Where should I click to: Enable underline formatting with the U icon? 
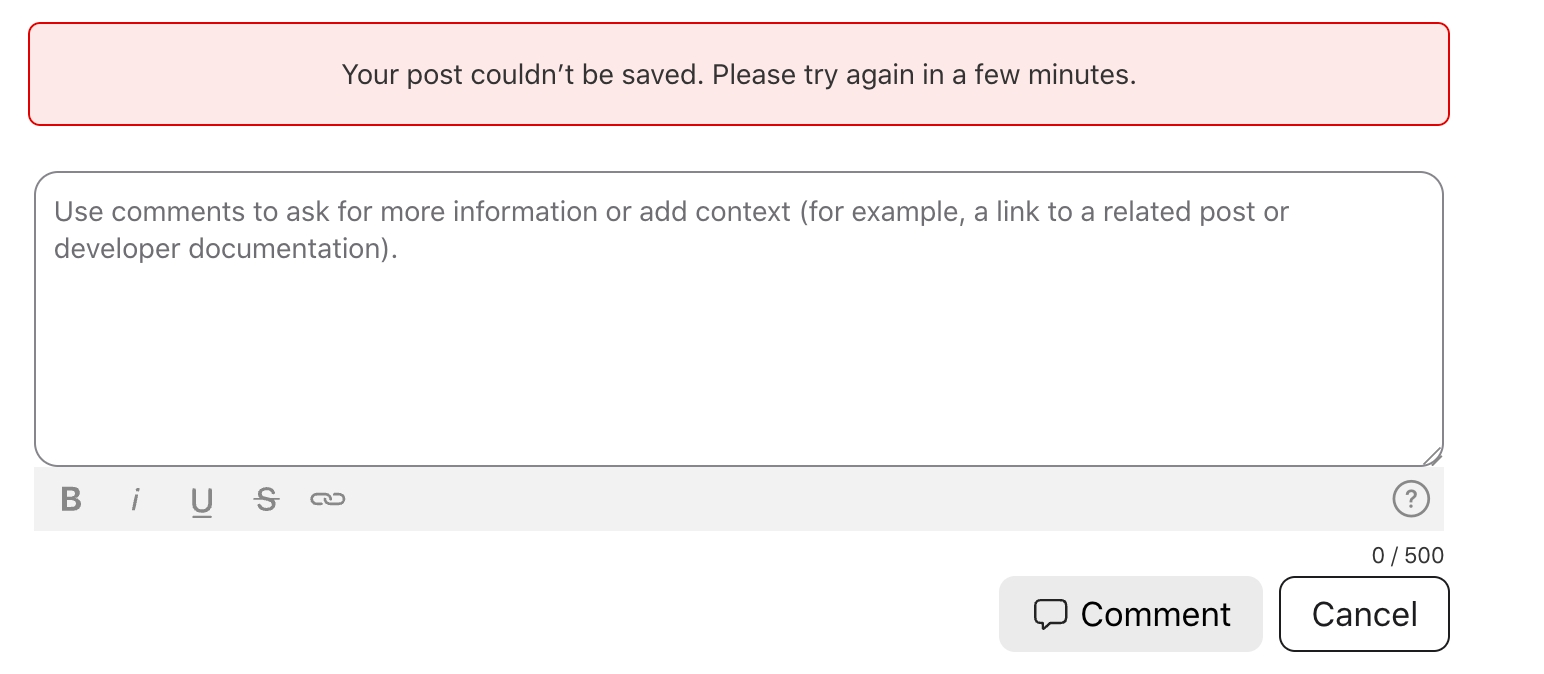[x=202, y=499]
